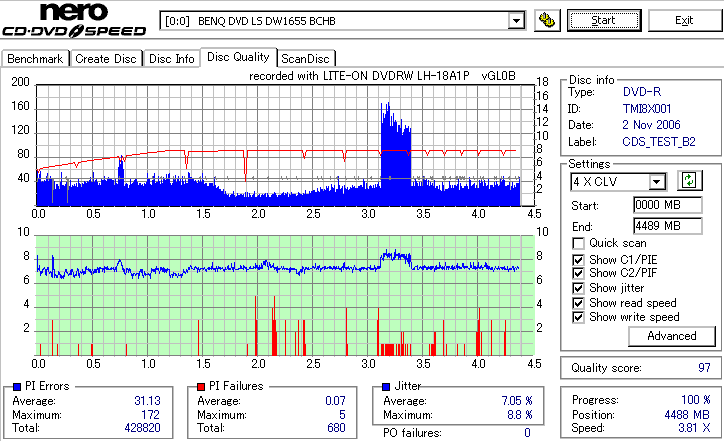Click the Quality score value 97
724x441 pixels.
click(x=704, y=368)
